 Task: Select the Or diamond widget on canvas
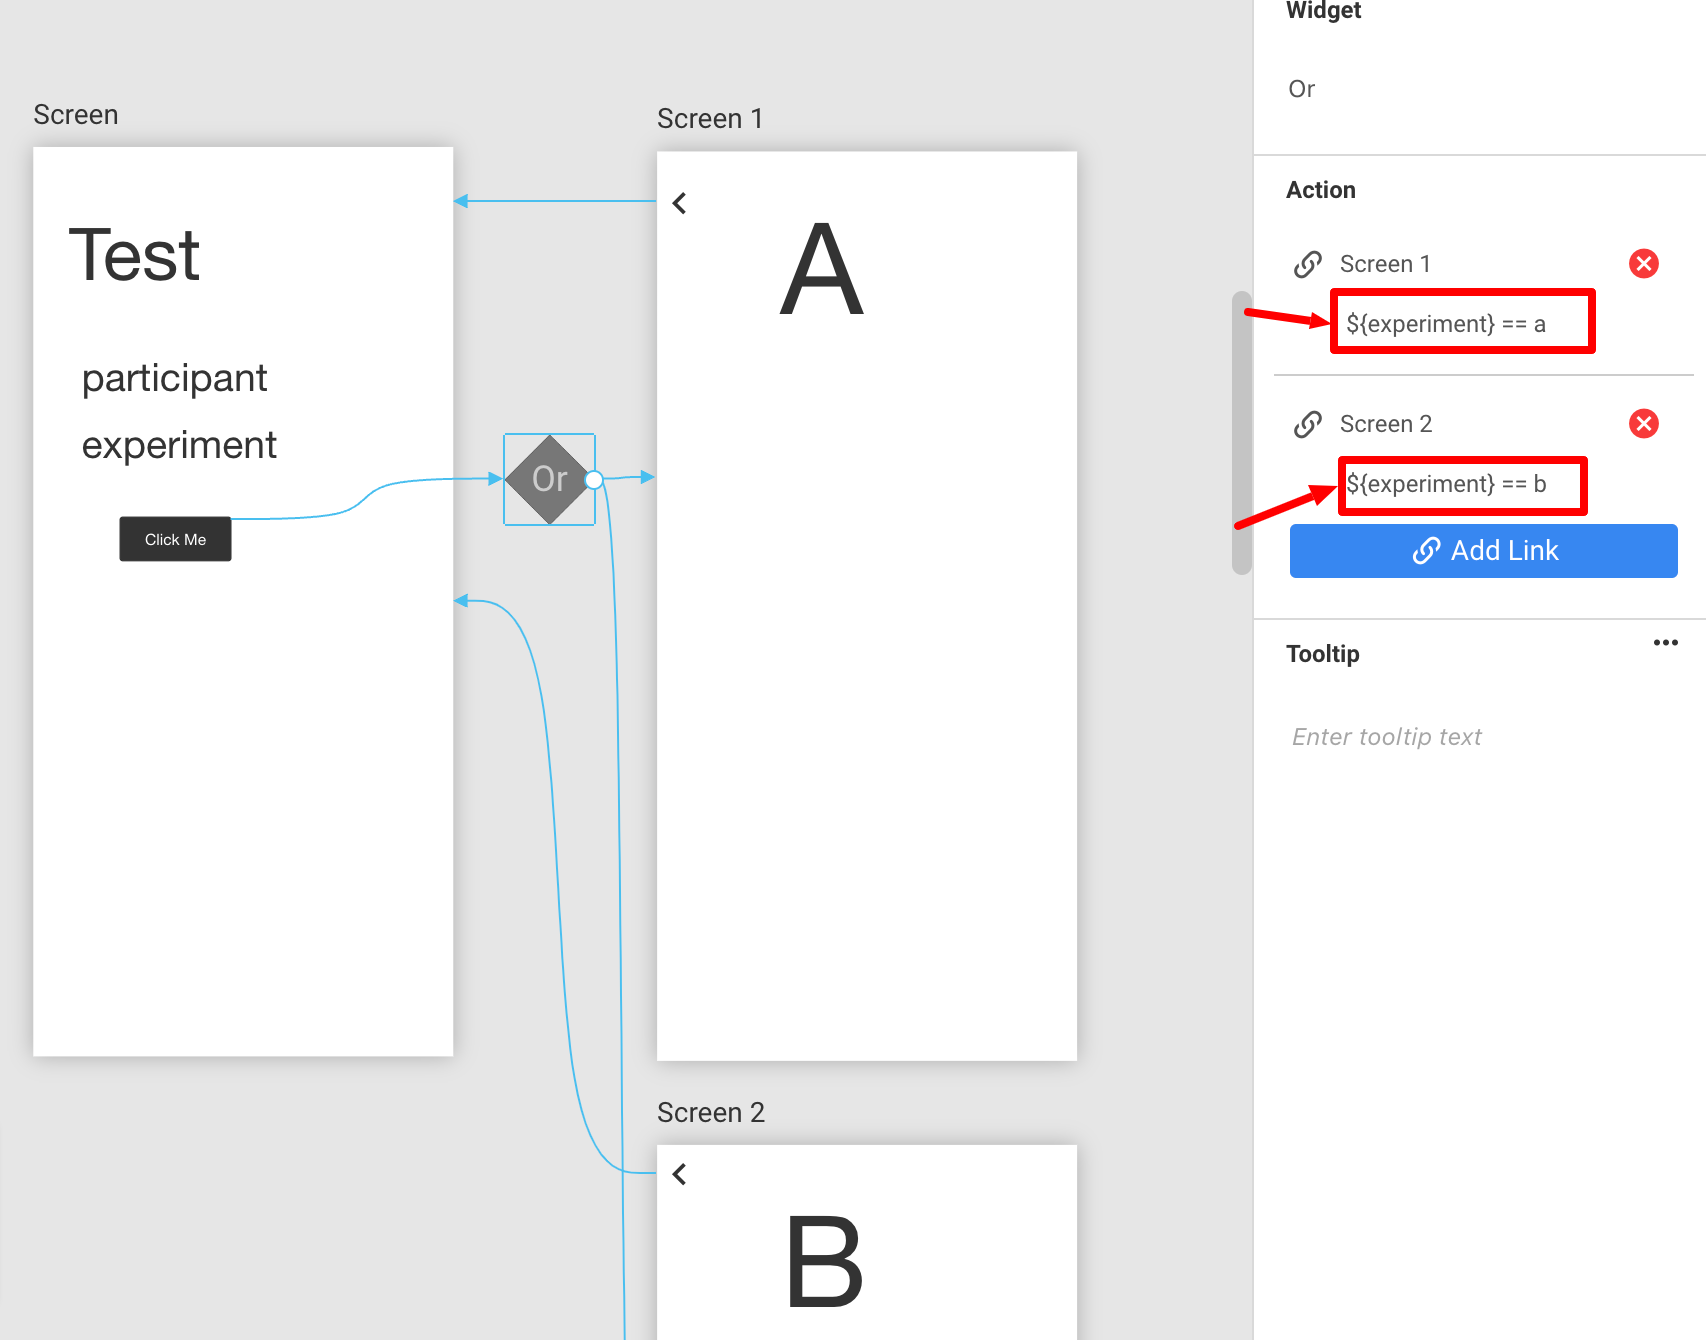pyautogui.click(x=549, y=479)
